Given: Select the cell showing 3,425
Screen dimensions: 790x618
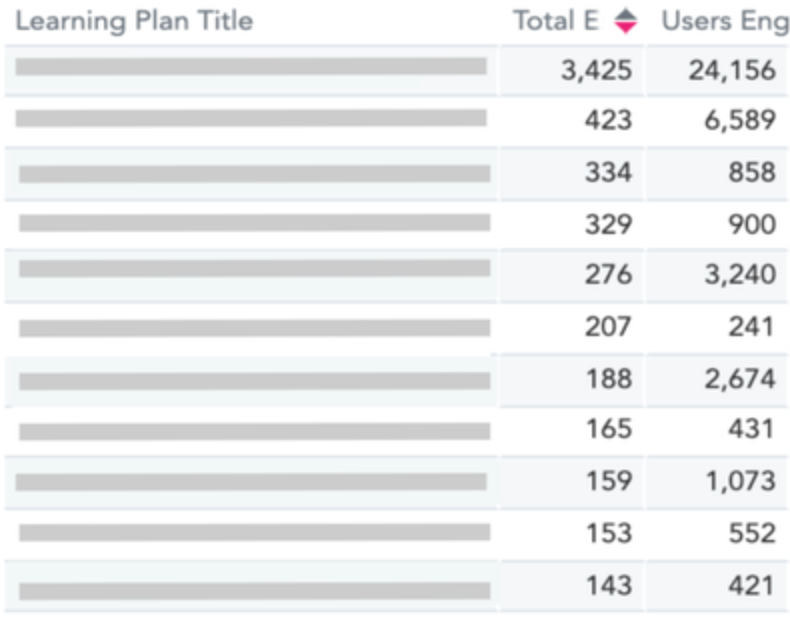Looking at the screenshot, I should point(596,70).
